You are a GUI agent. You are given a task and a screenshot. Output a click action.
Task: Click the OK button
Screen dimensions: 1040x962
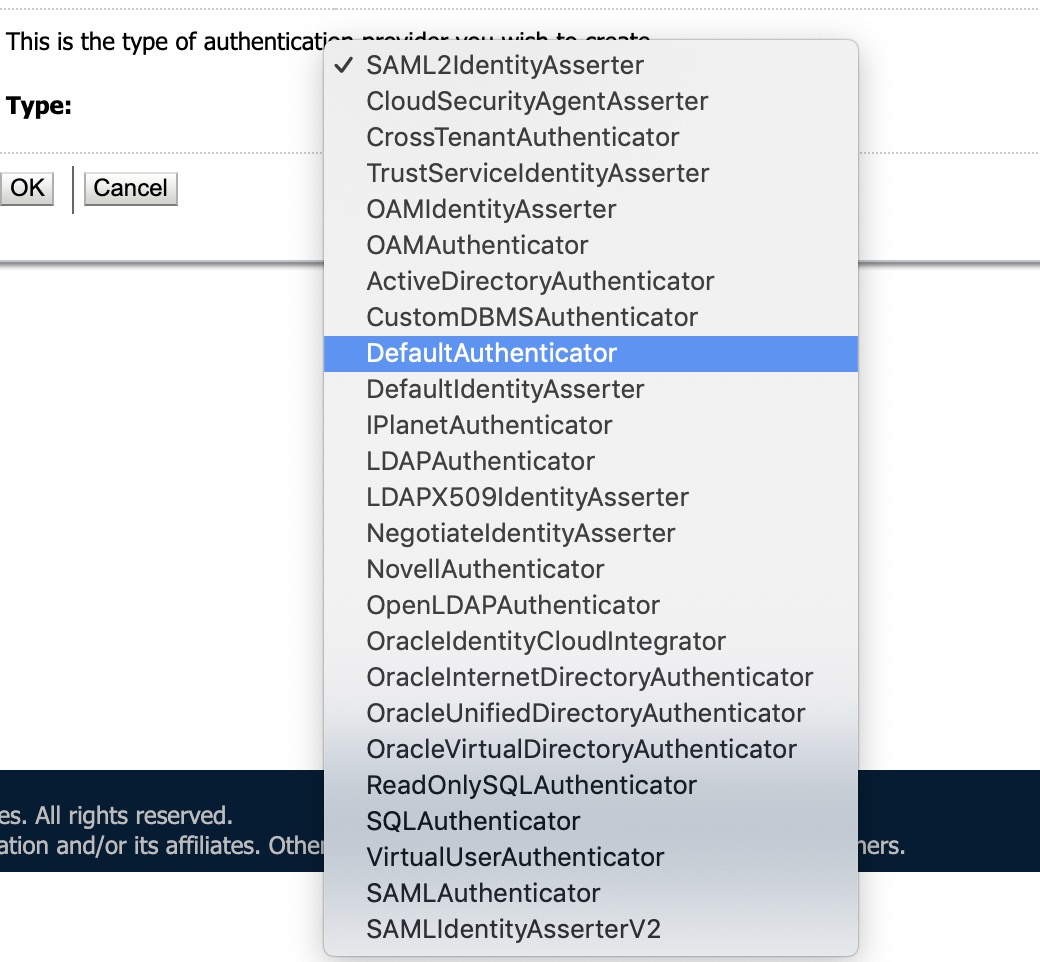[27, 188]
